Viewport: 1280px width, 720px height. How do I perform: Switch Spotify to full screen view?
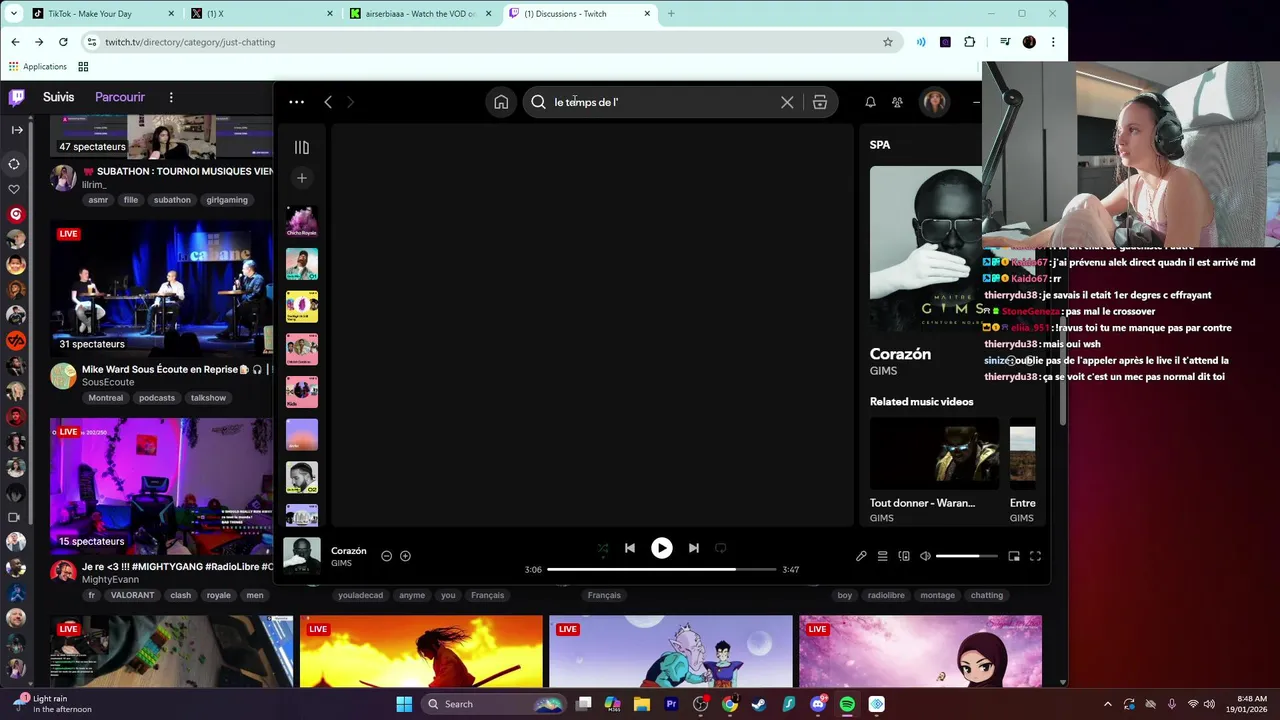click(1035, 556)
